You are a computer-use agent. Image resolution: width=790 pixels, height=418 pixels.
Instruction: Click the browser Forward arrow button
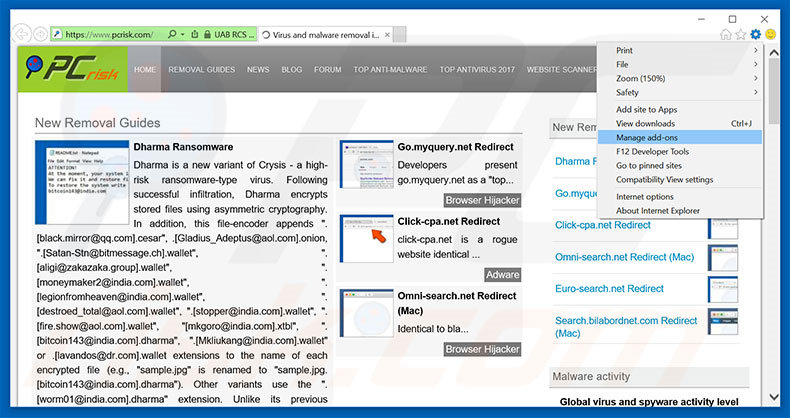pyautogui.click(x=40, y=34)
